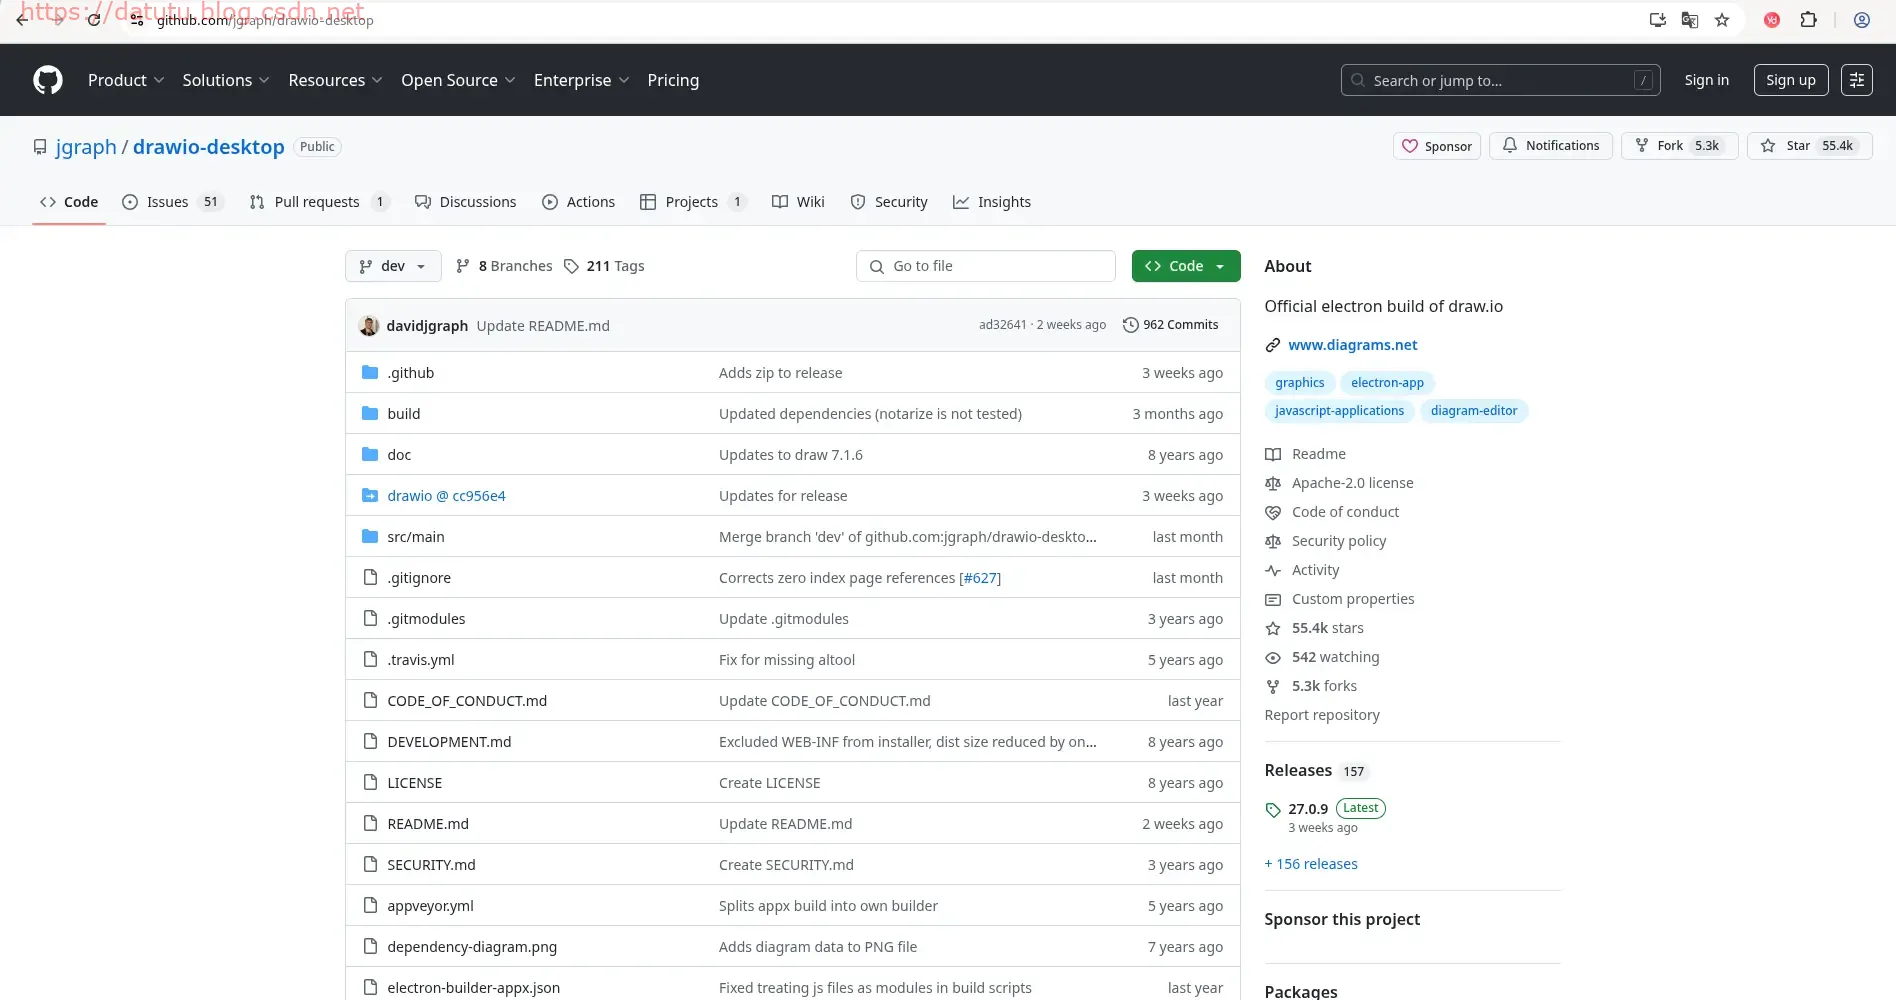Click the .github folder icon
This screenshot has height=1000, width=1896.
coord(370,372)
